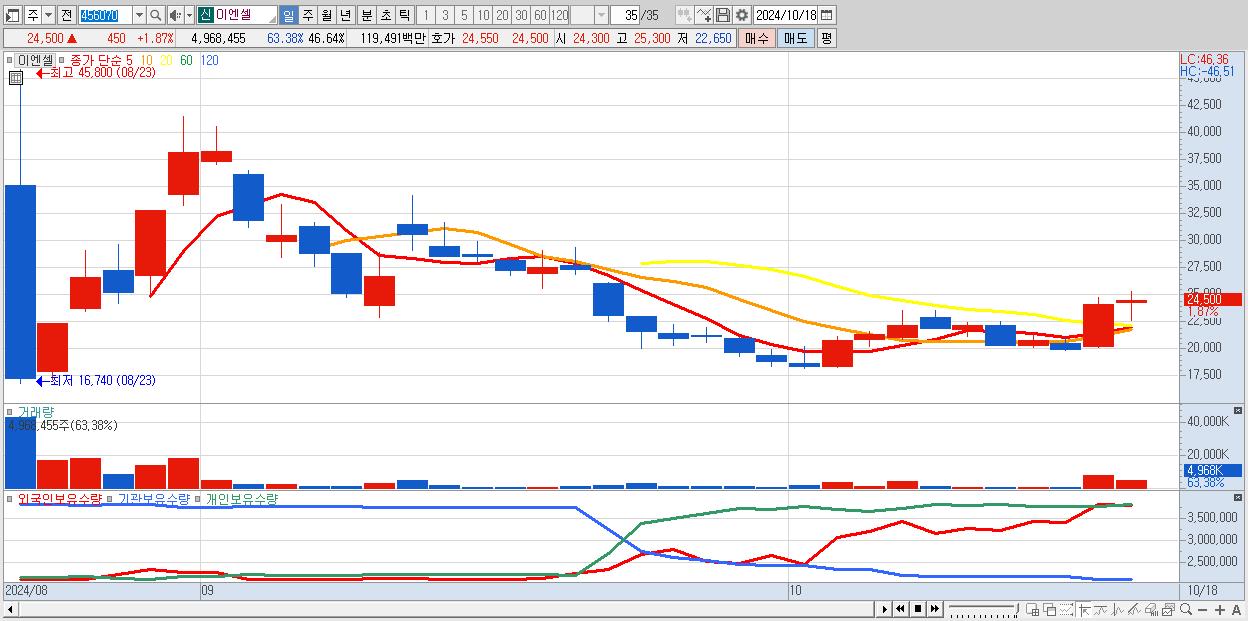Open the small table icon under 이엔셀 label
Viewport: 1248px width, 621px height.
(x=15, y=76)
